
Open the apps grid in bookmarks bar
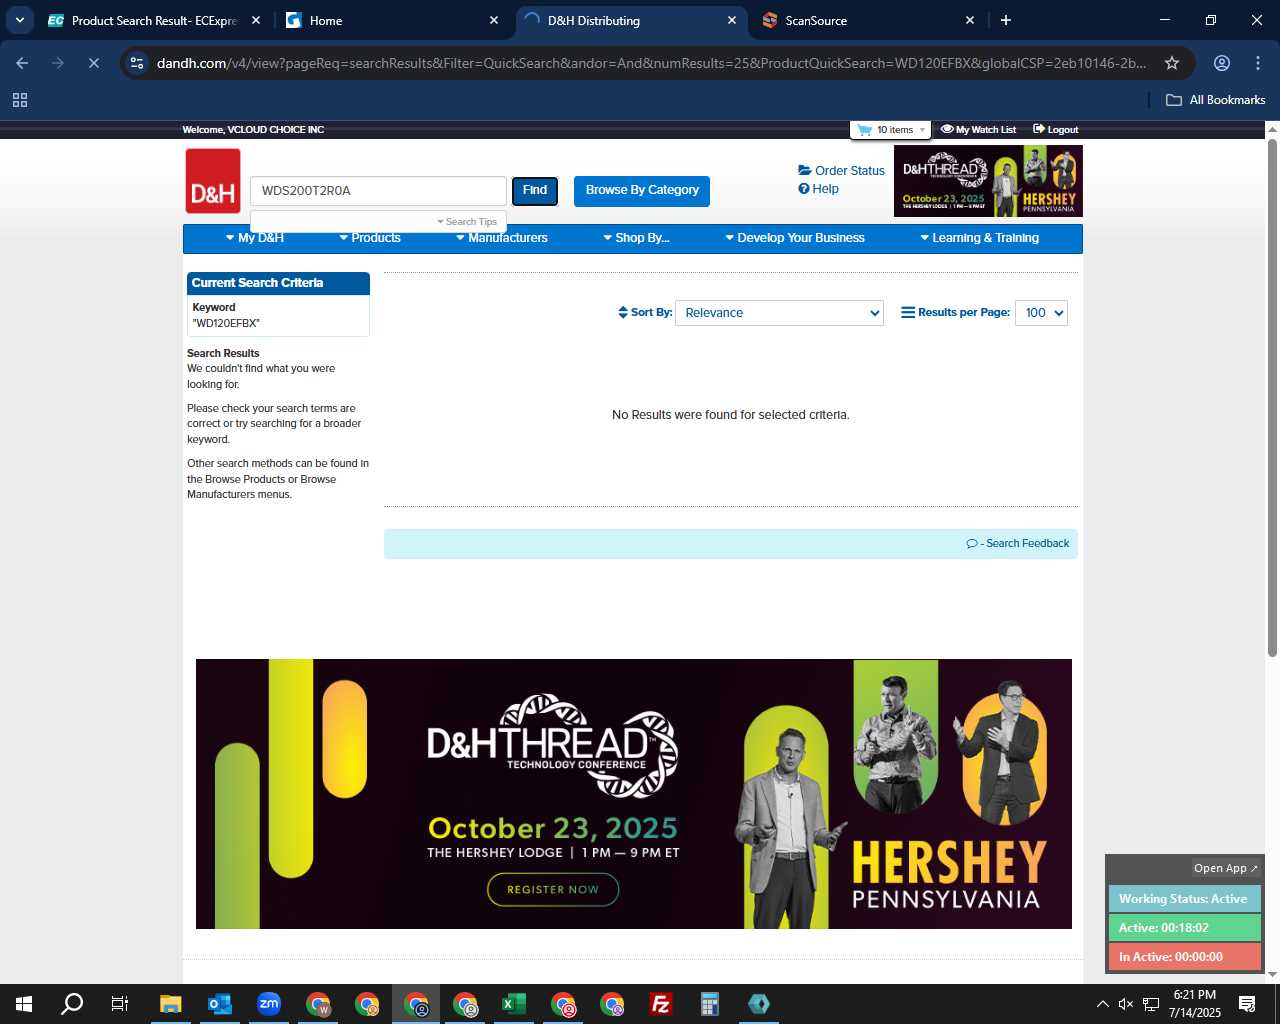20,100
